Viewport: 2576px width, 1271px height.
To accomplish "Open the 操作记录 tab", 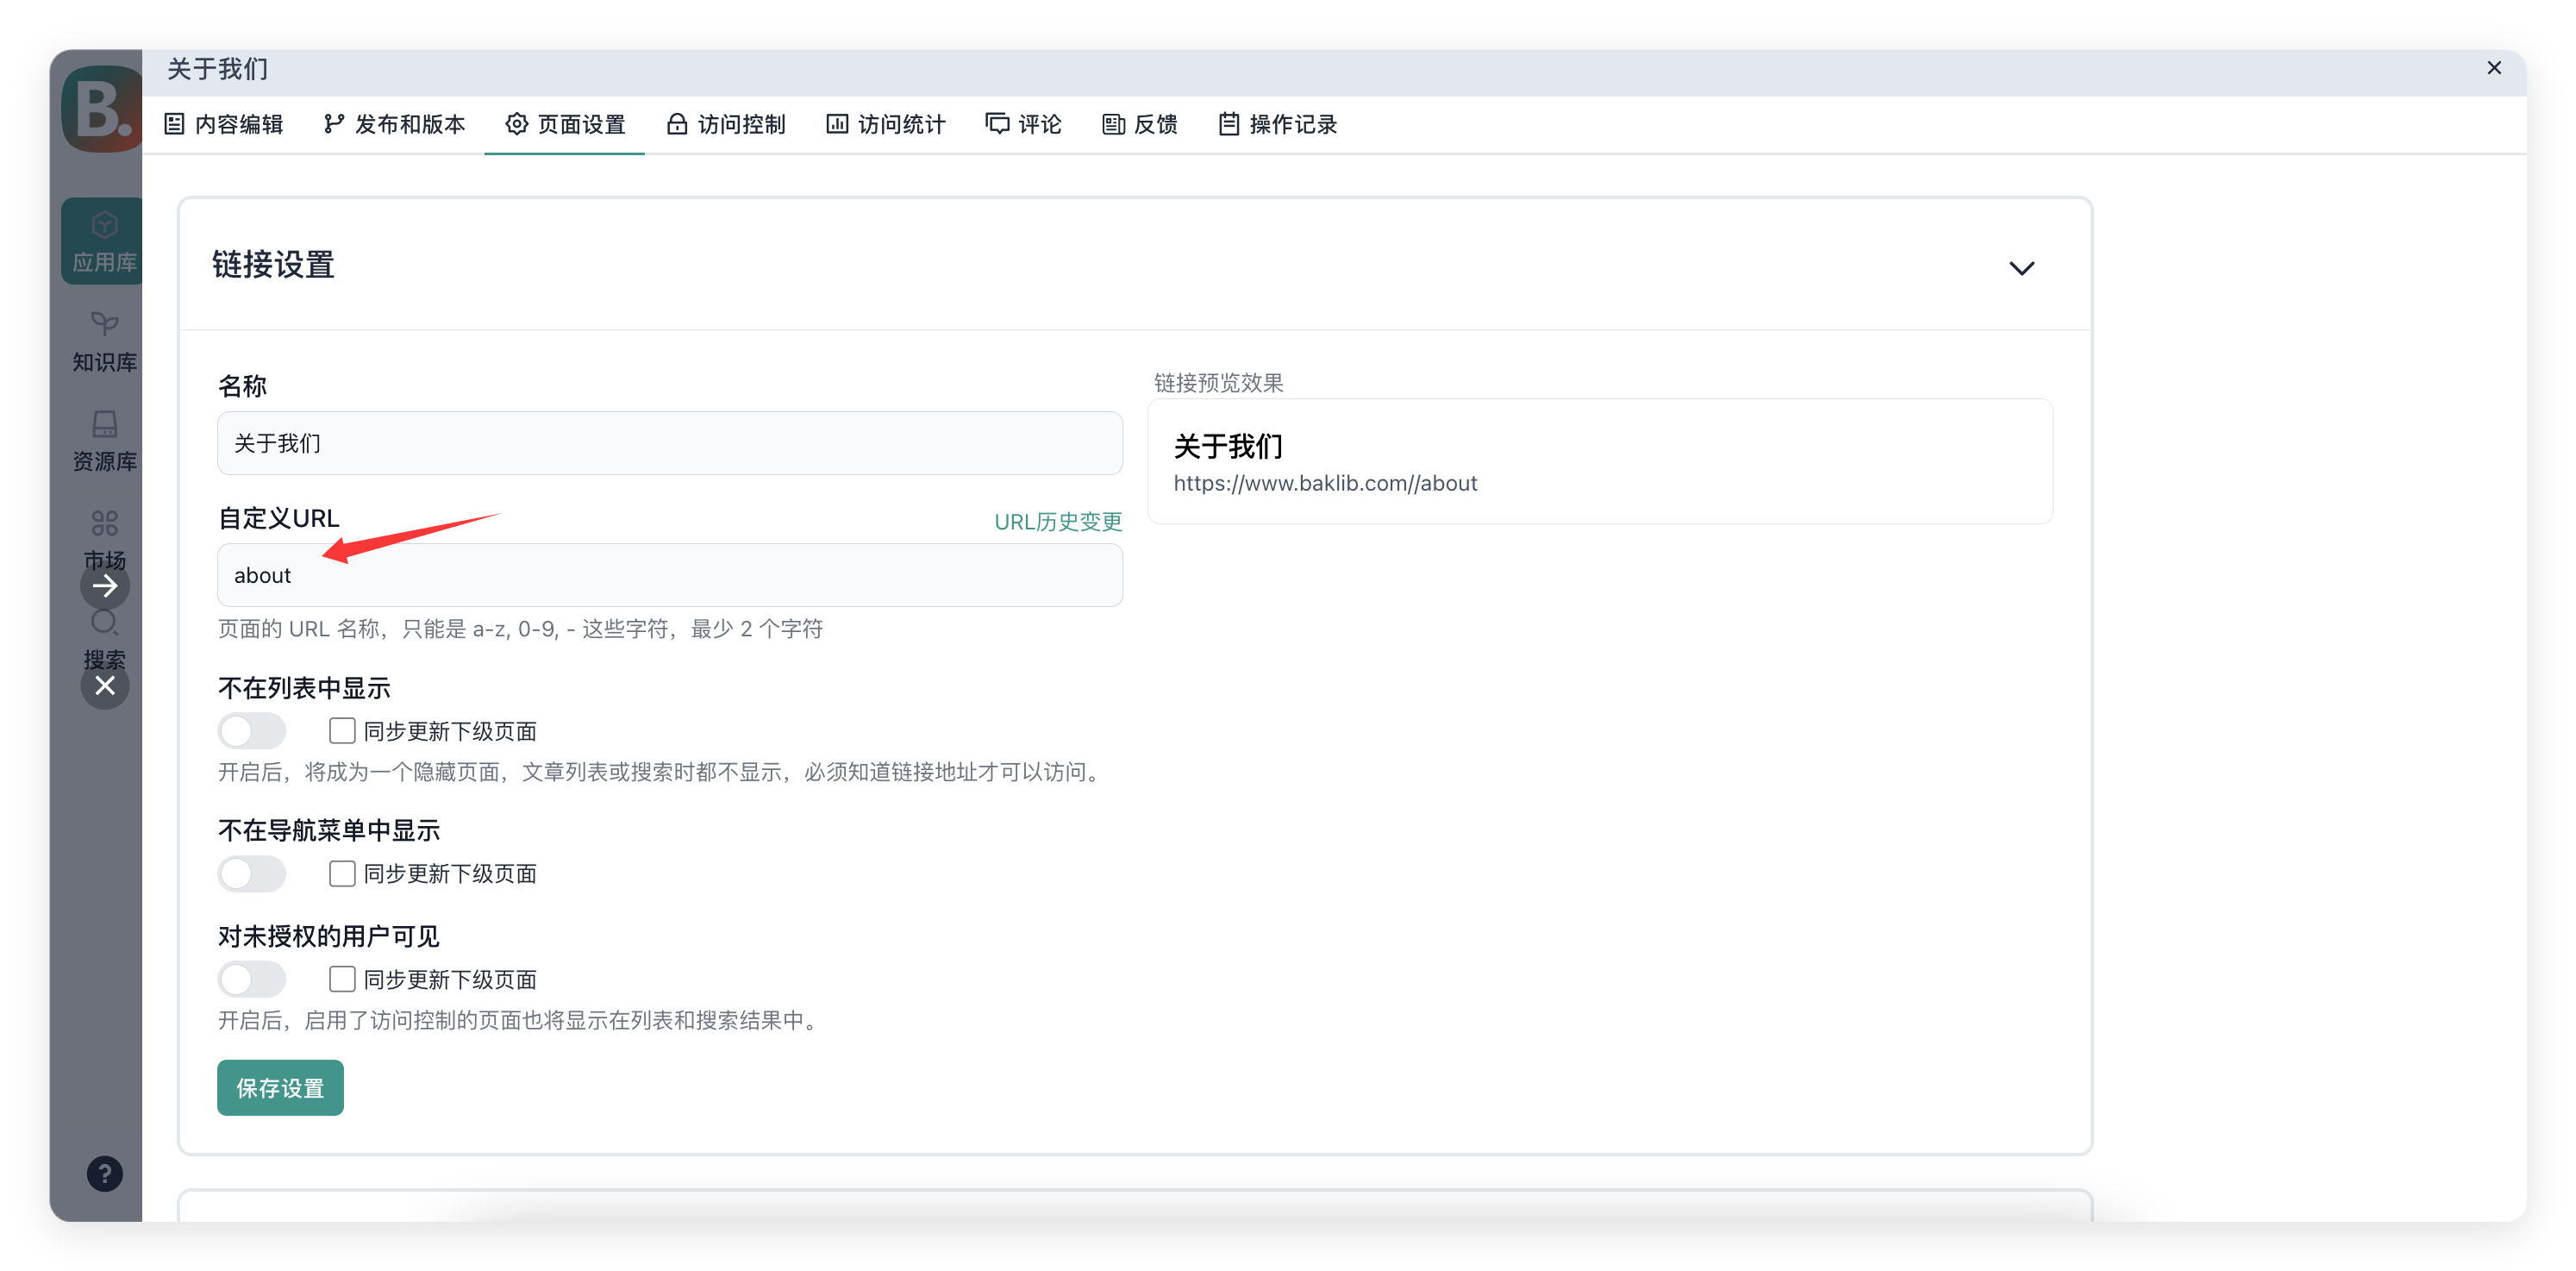I will point(1277,124).
